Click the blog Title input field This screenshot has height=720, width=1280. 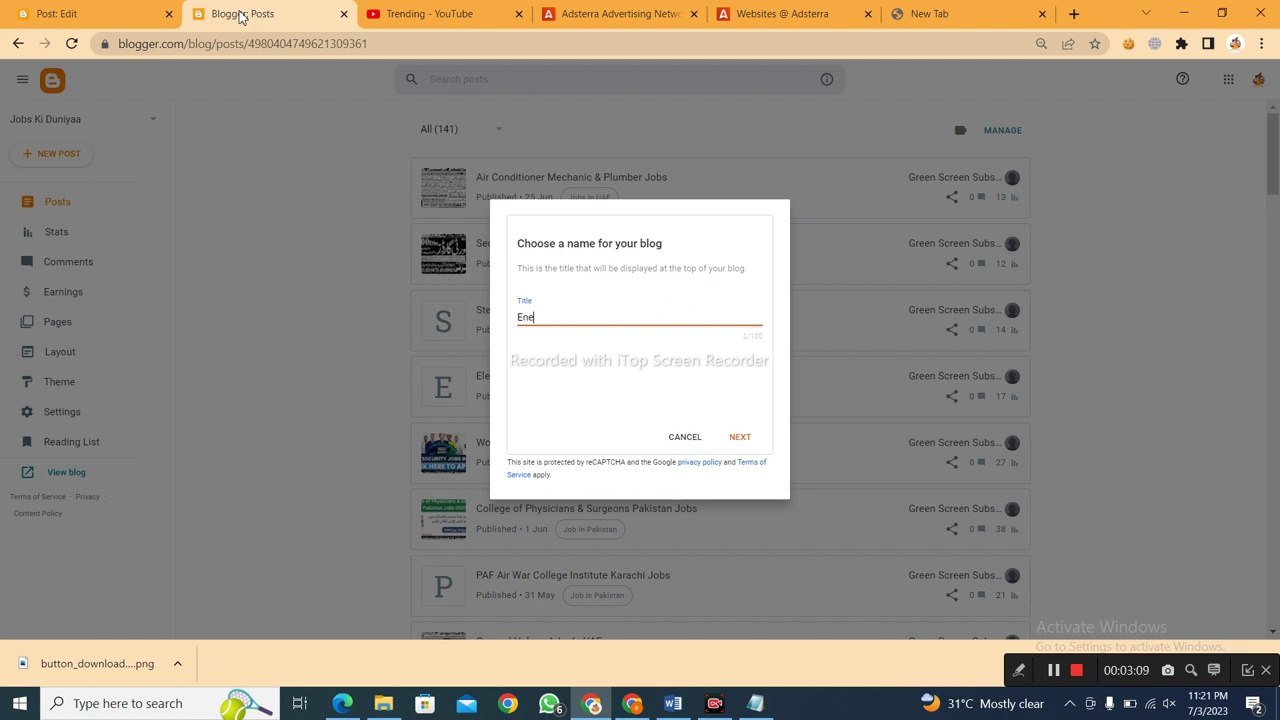tap(639, 317)
